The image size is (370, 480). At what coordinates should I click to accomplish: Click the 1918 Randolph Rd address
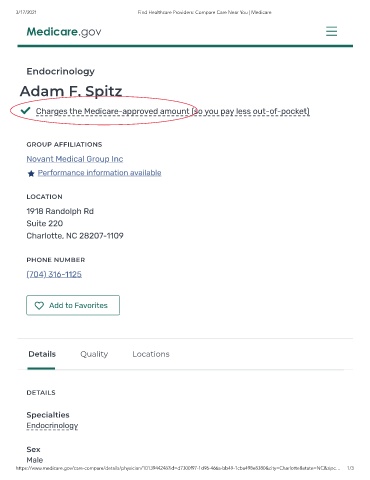click(60, 211)
